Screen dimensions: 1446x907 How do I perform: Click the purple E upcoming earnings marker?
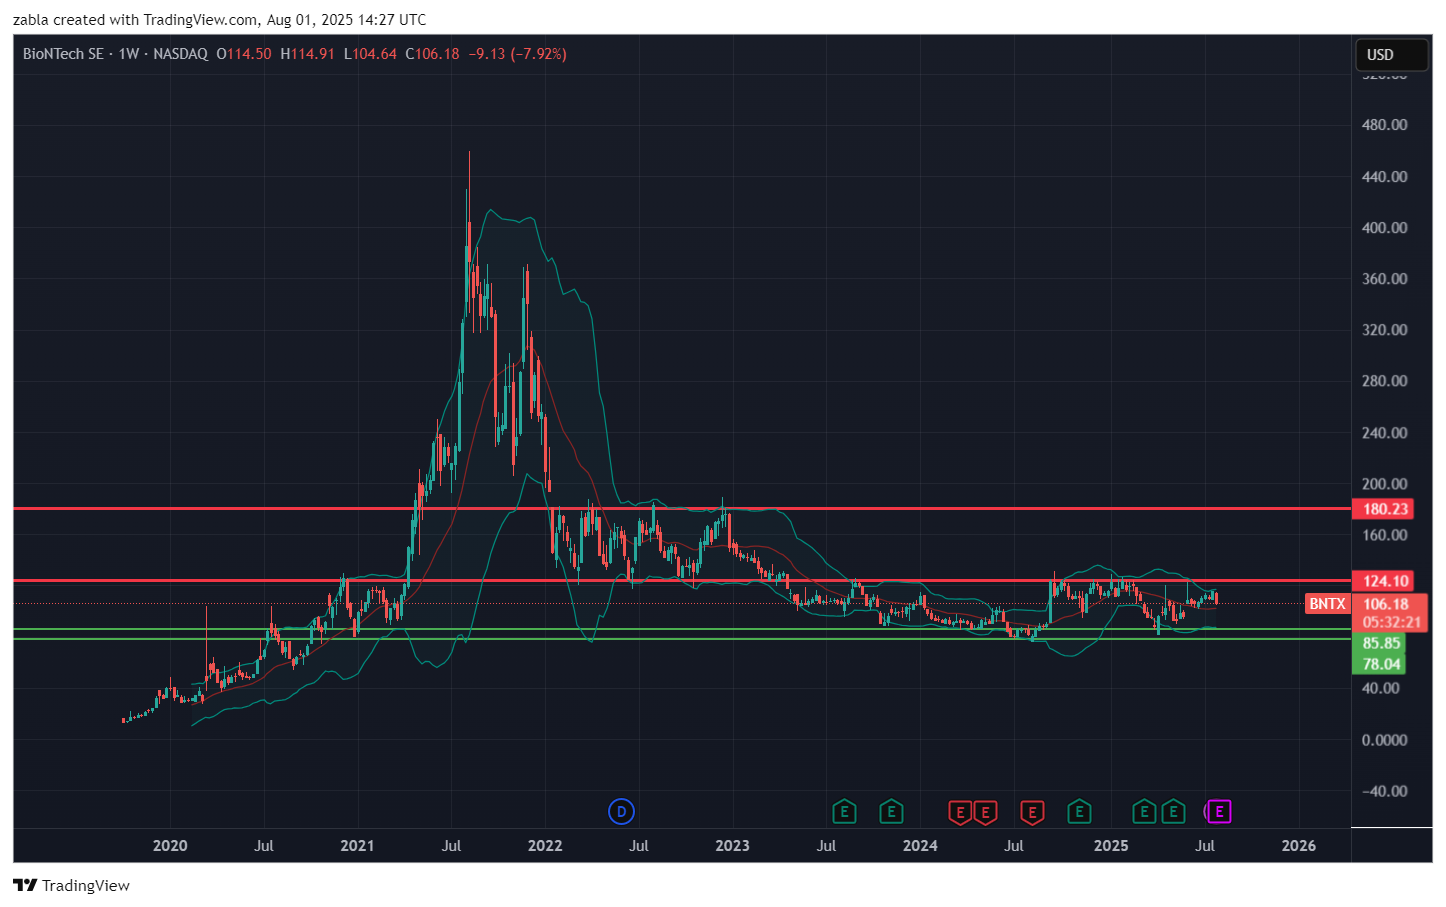pyautogui.click(x=1219, y=812)
